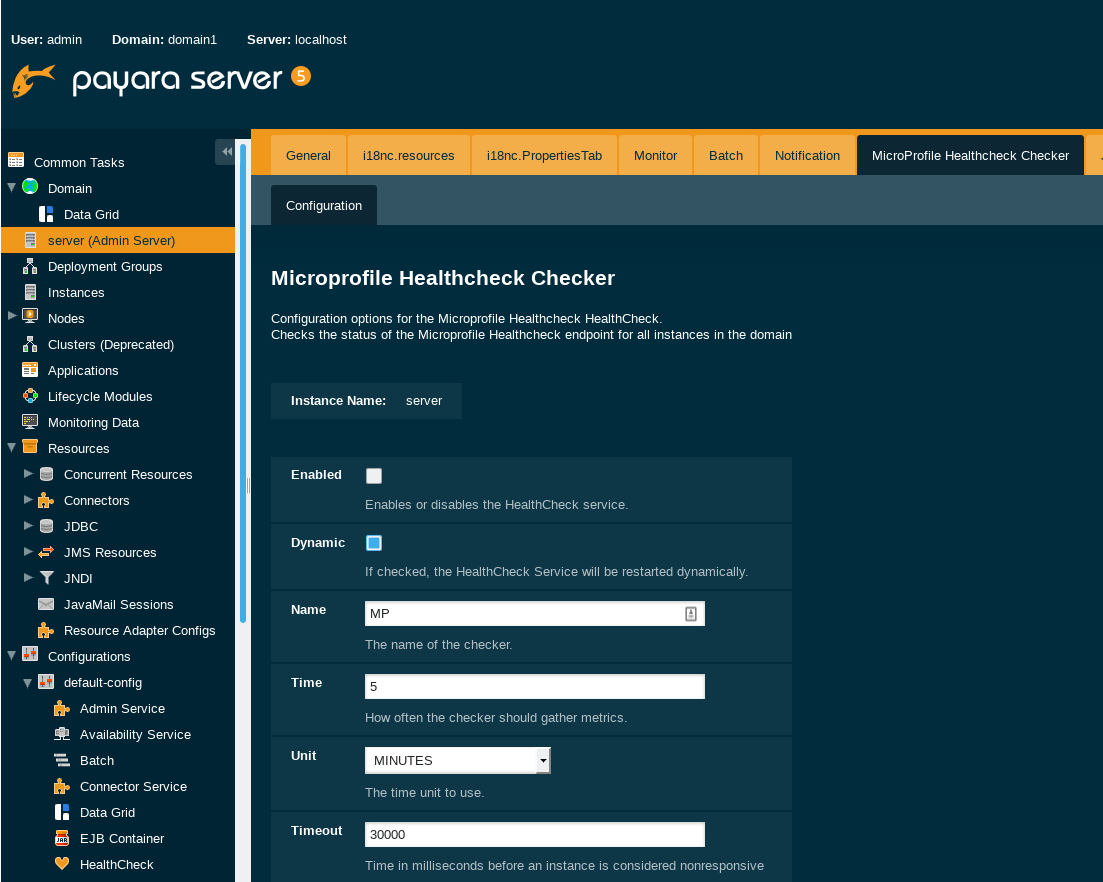The width and height of the screenshot is (1103, 882).
Task: Click into the Name field containing MP
Action: point(535,613)
